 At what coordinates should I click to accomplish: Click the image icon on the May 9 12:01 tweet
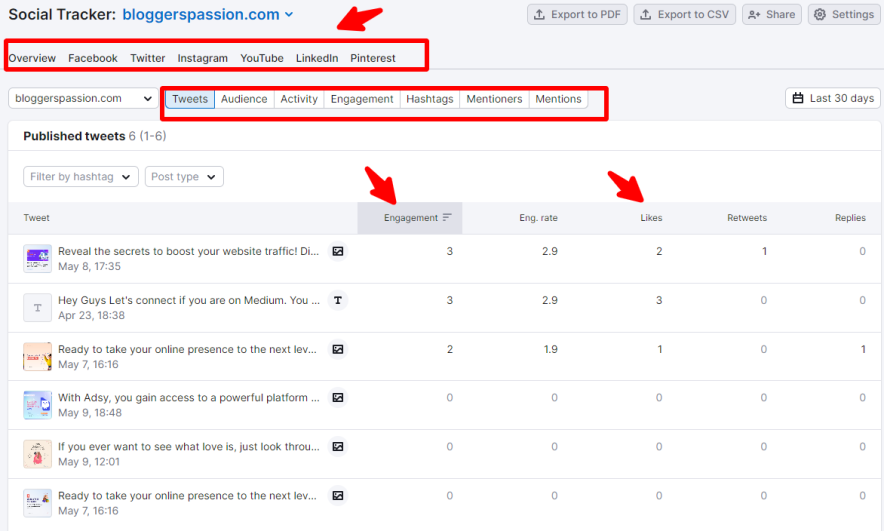coord(338,446)
